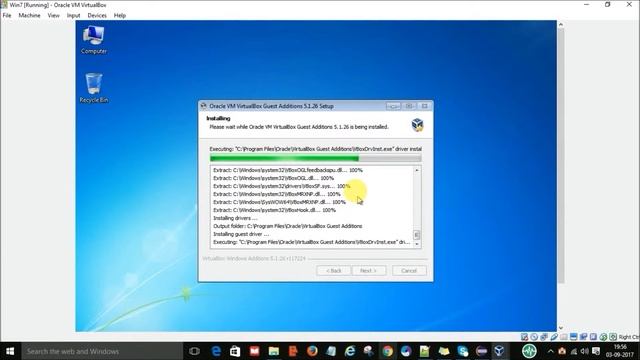The width and height of the screenshot is (640, 360).
Task: Click the USB devices status icon
Action: click(x=554, y=337)
